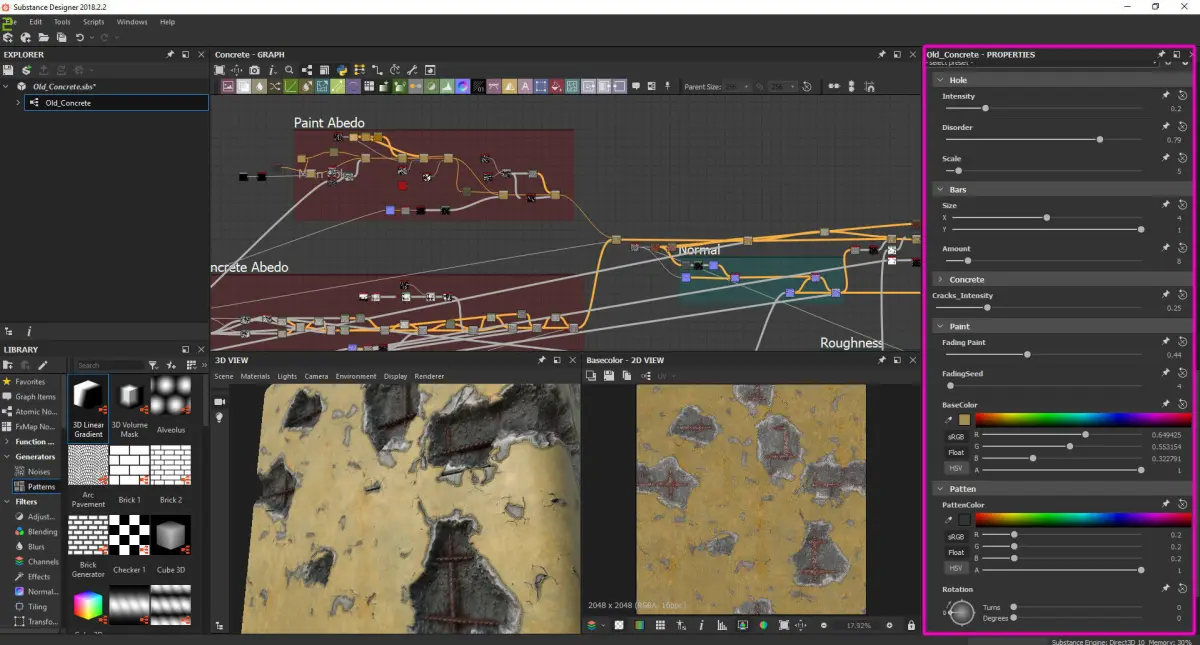Click the library pencil edit icon
Image resolution: width=1200 pixels, height=645 pixels.
tap(43, 365)
